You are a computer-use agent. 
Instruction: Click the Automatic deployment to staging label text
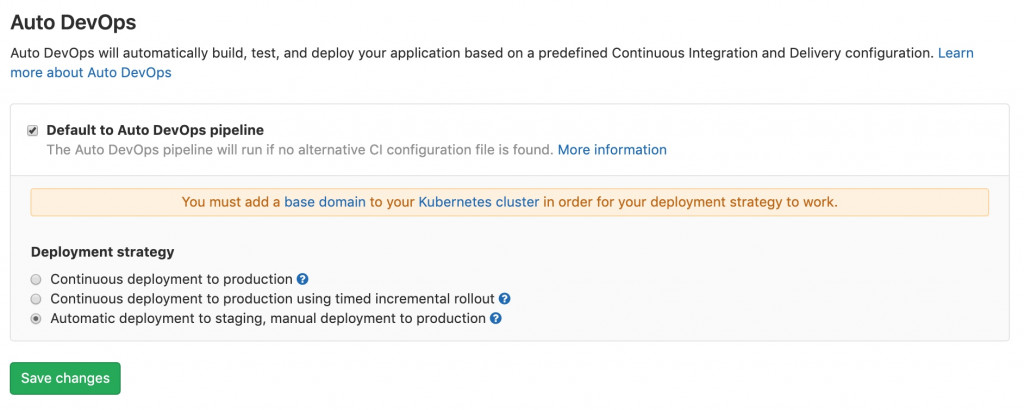(267, 319)
